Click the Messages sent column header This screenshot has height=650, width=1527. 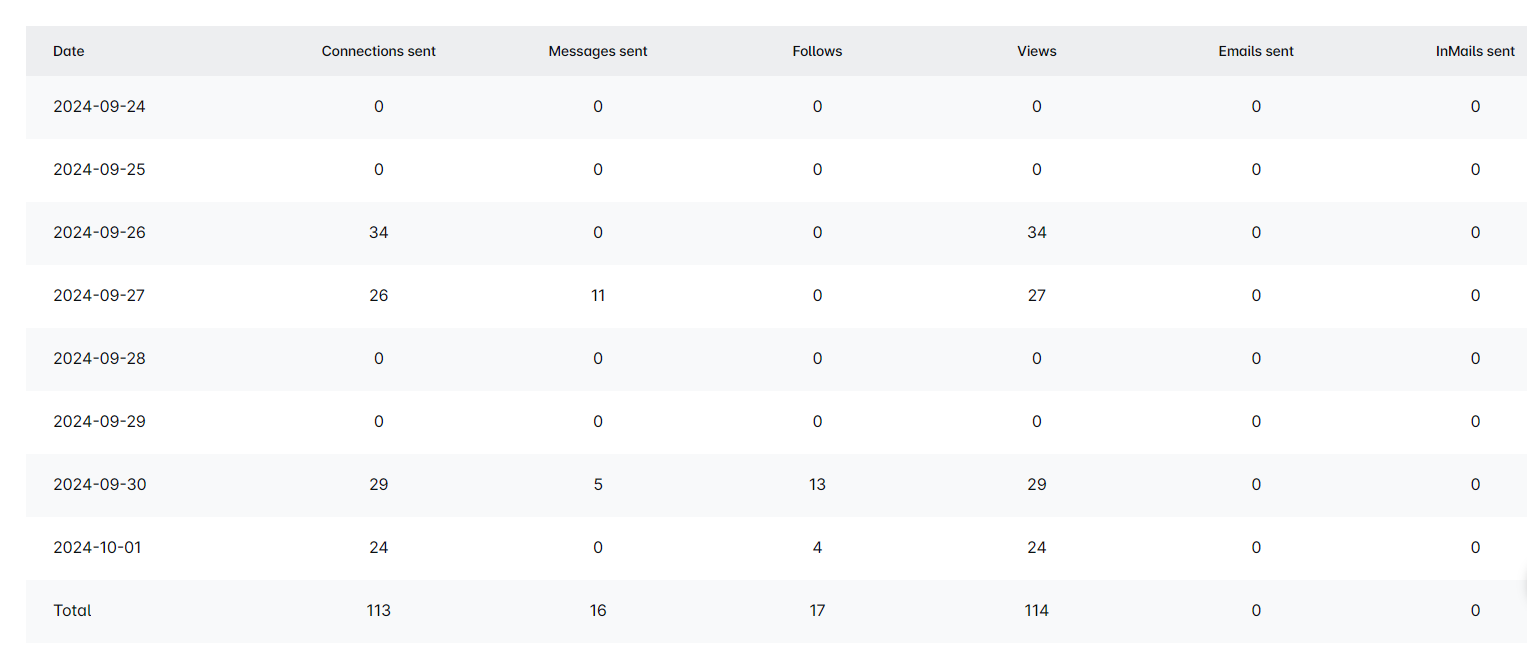pos(597,51)
